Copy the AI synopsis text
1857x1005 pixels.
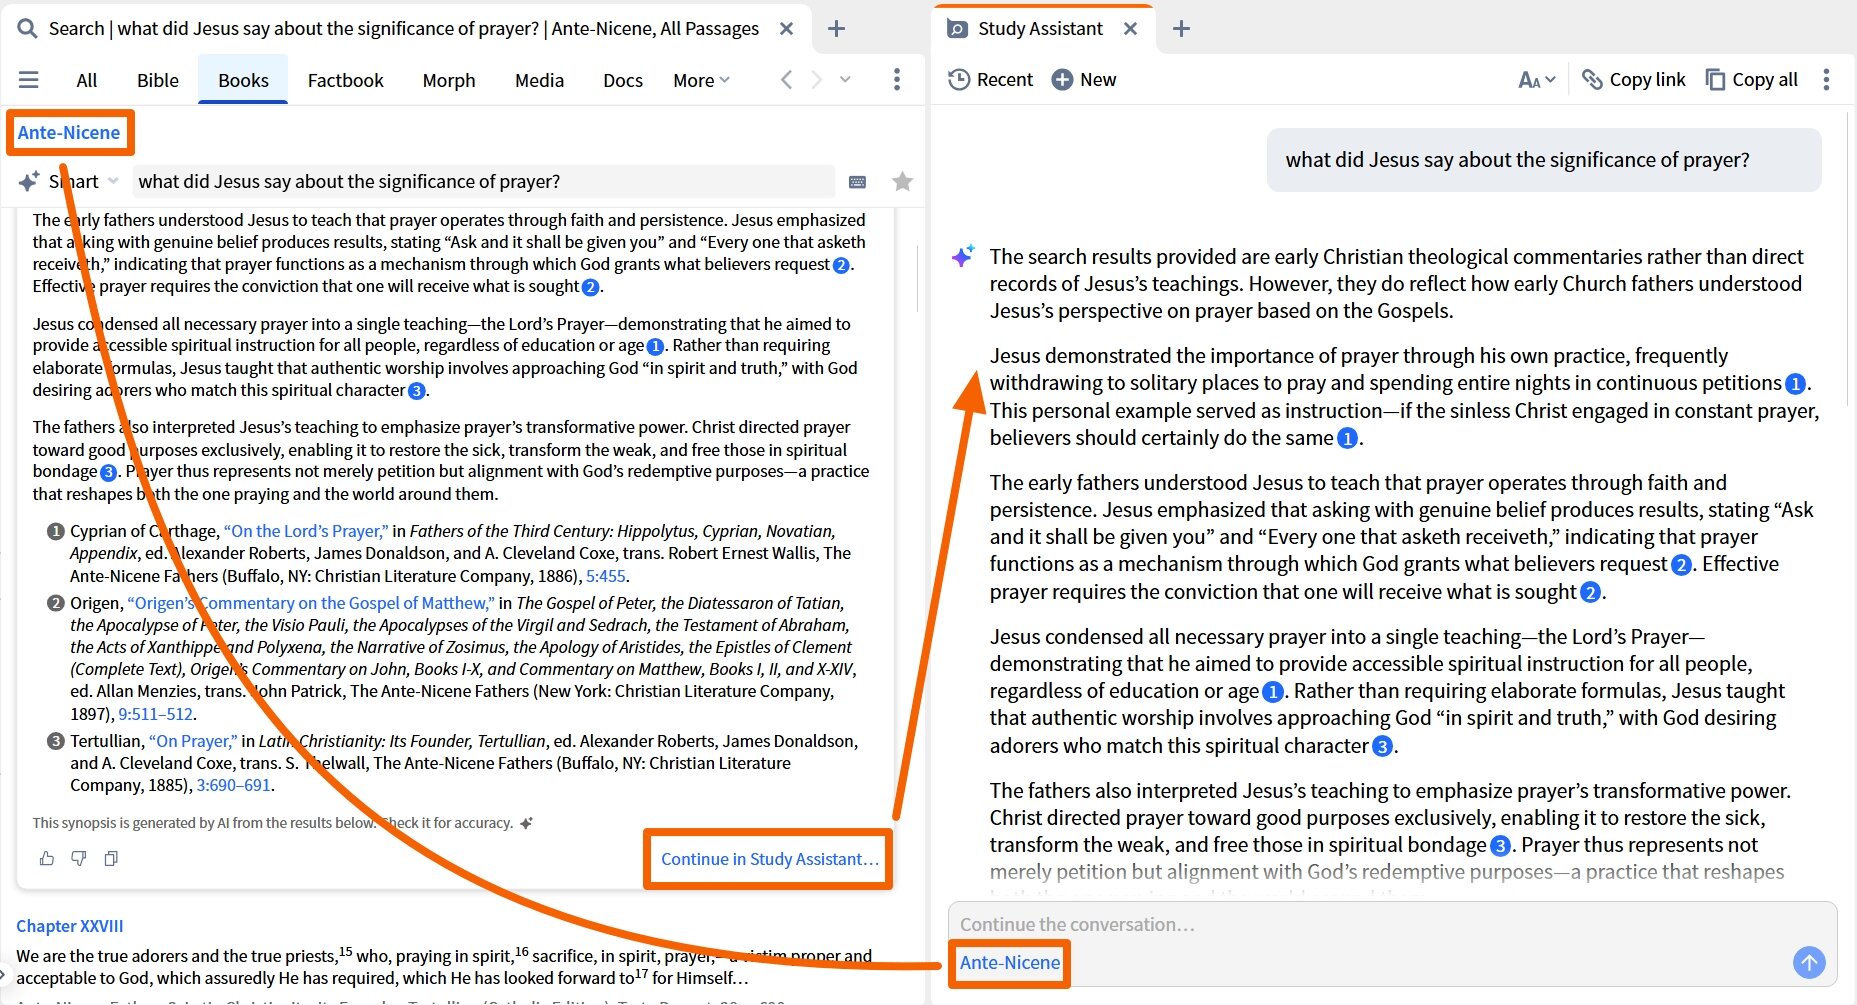(x=111, y=858)
